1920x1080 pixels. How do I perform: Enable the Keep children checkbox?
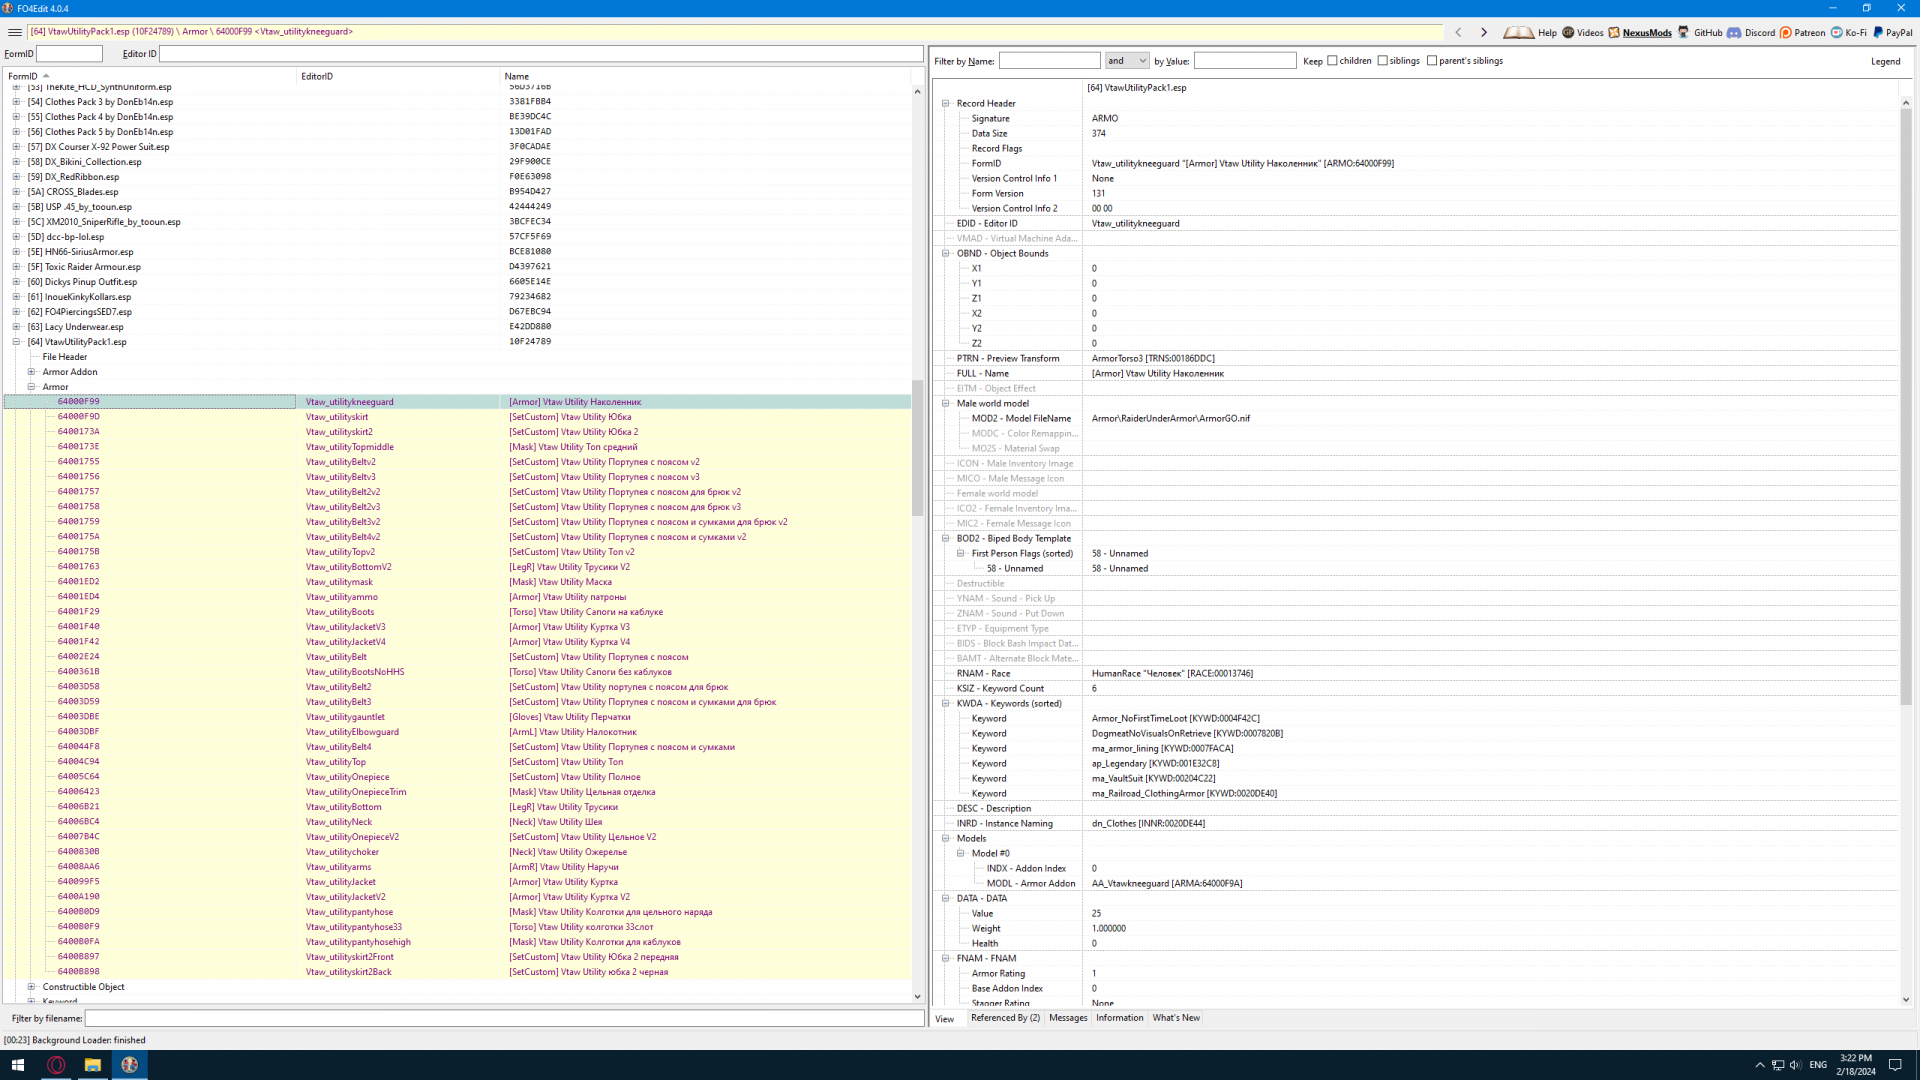point(1332,61)
